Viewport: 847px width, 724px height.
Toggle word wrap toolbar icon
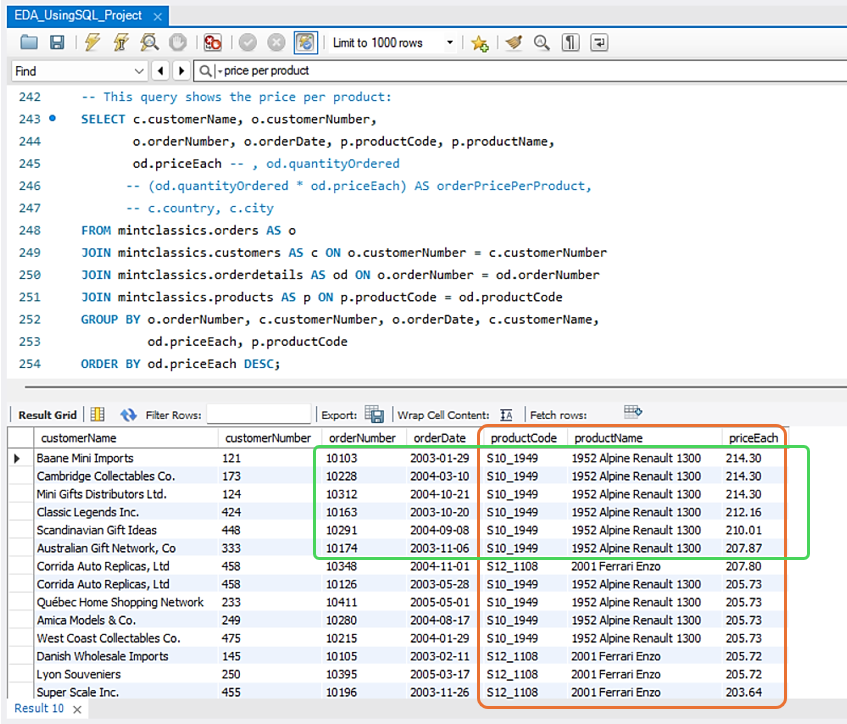[x=599, y=42]
